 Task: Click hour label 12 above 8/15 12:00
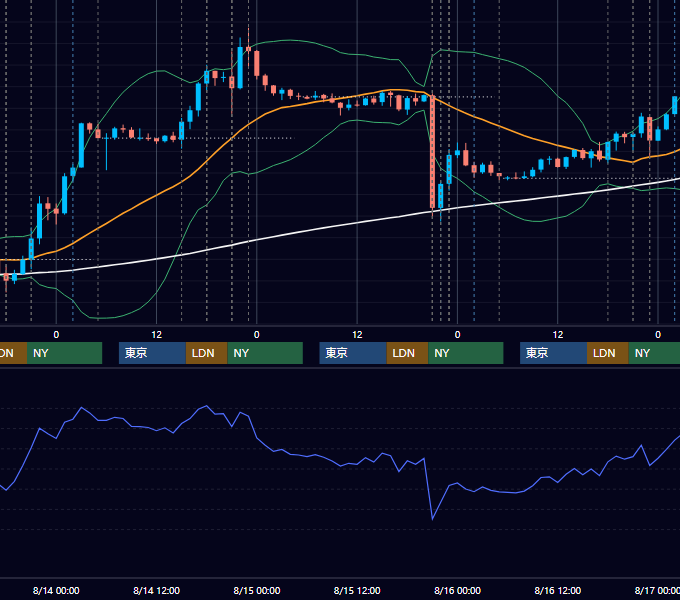pos(357,335)
